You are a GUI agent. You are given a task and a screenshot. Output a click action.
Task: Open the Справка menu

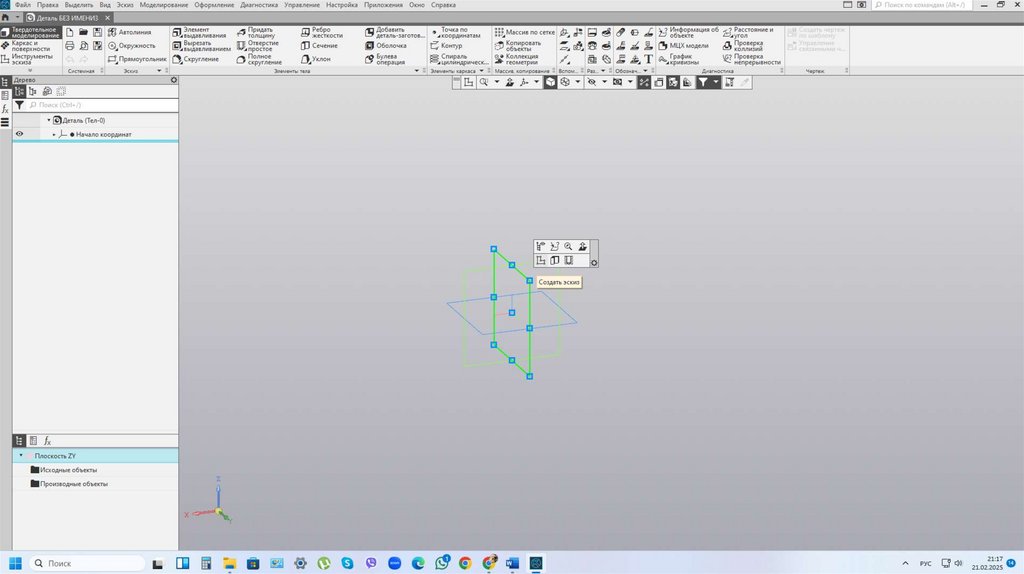[x=443, y=5]
